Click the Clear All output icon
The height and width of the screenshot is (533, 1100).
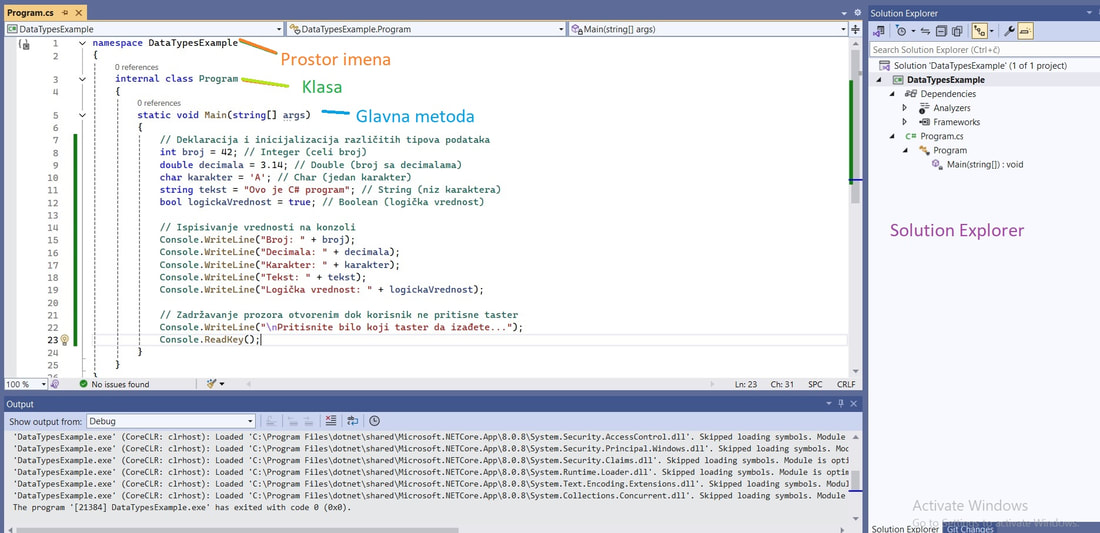pyautogui.click(x=331, y=421)
